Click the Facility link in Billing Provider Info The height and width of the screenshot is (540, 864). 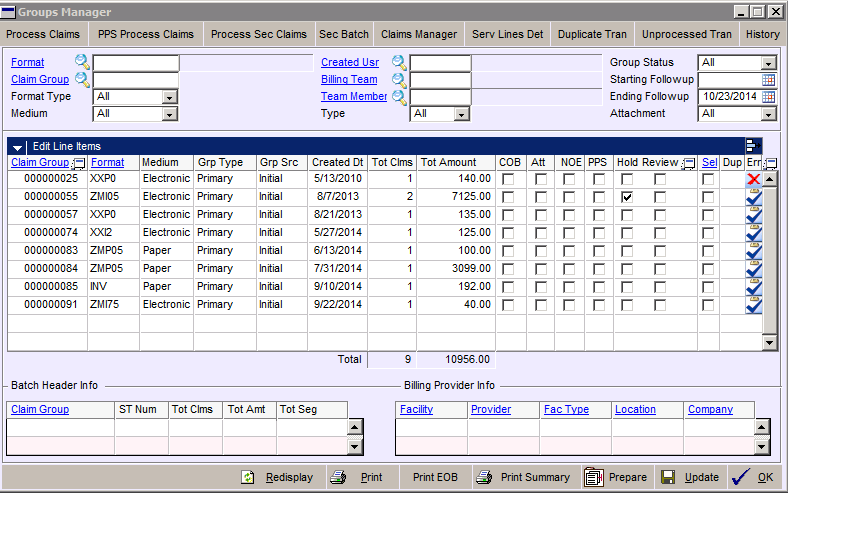pyautogui.click(x=416, y=409)
